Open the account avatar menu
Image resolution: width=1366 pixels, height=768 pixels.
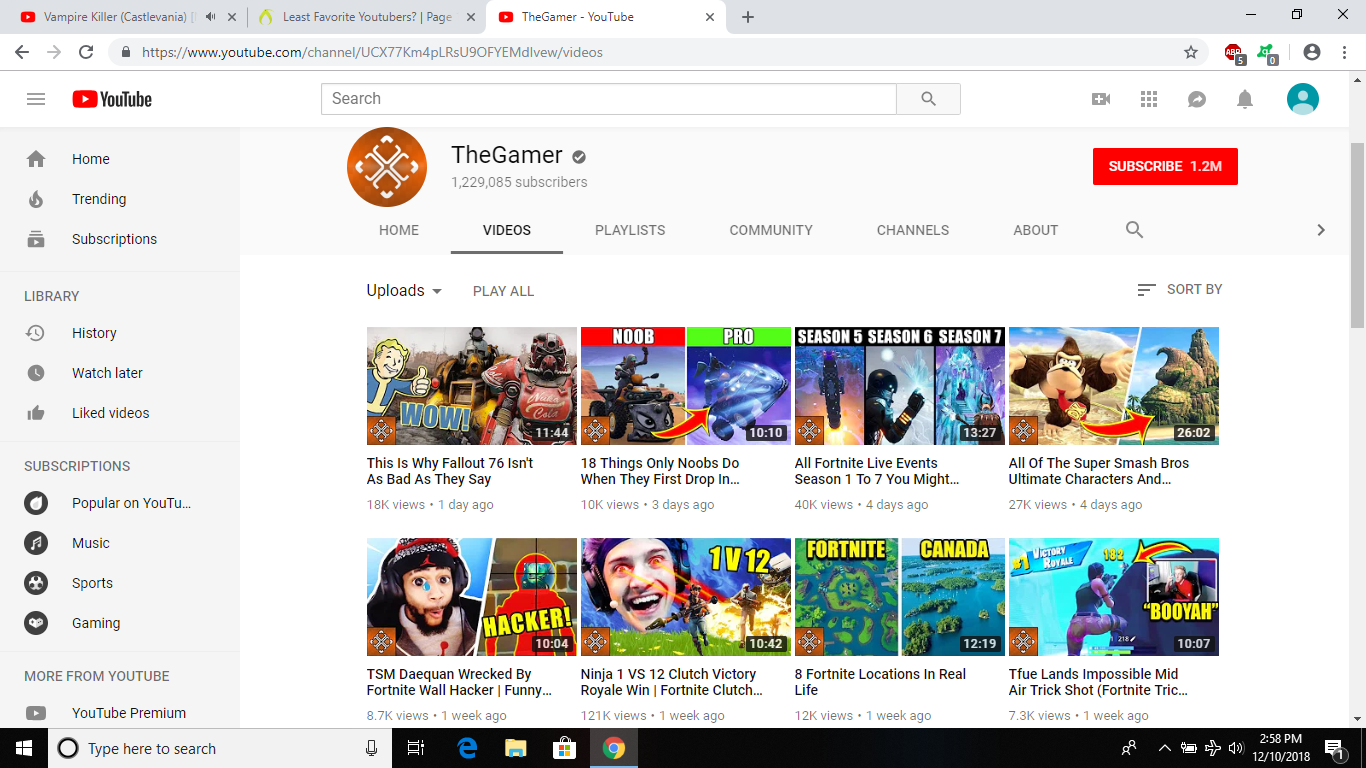[1302, 99]
